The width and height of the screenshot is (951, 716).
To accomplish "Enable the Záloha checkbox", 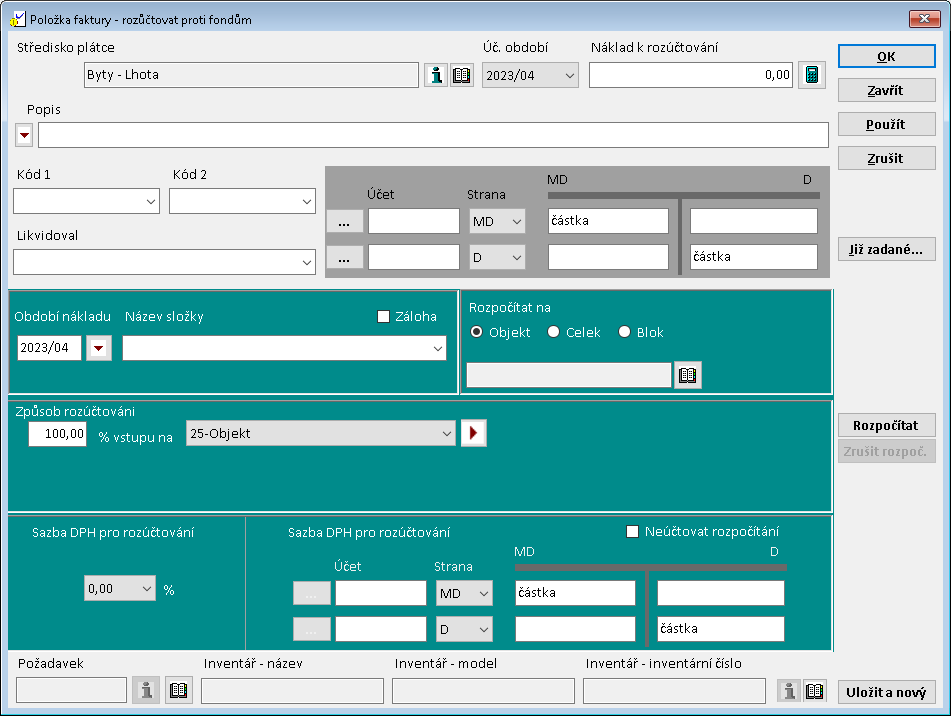I will [x=383, y=317].
